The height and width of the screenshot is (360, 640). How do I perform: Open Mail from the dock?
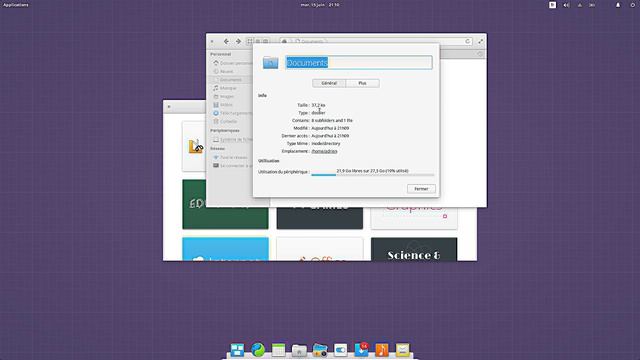pyautogui.click(x=402, y=350)
